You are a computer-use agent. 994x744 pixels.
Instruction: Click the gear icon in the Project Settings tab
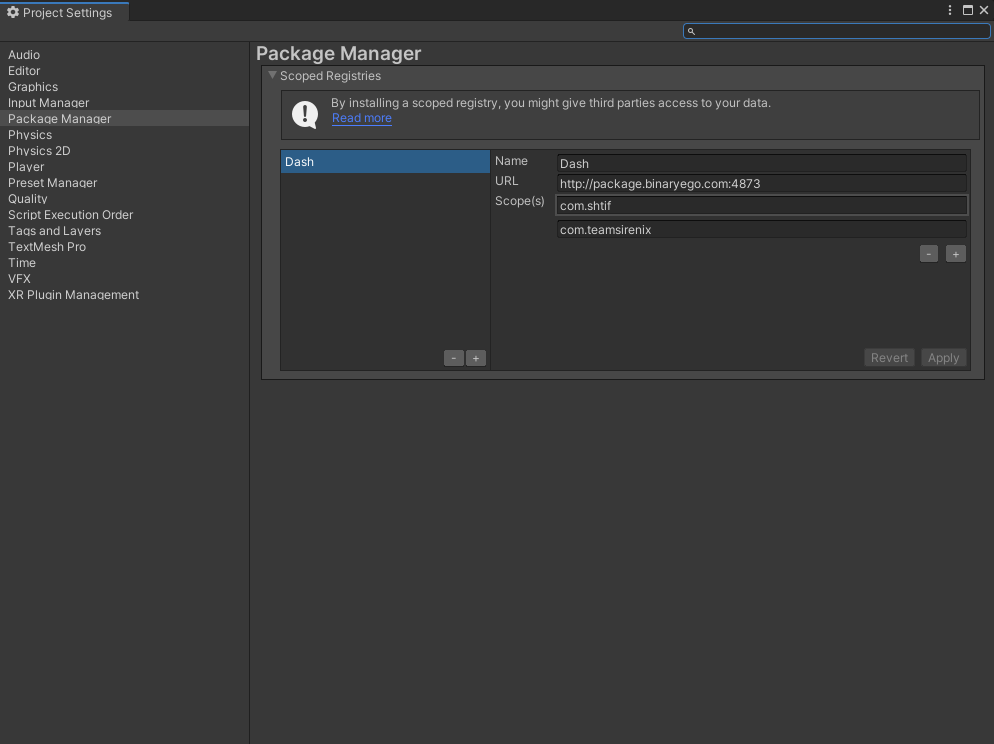[13, 12]
